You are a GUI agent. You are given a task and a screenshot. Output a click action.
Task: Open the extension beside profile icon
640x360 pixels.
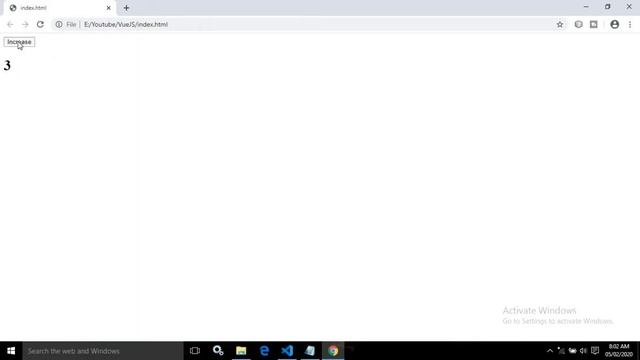(593, 24)
